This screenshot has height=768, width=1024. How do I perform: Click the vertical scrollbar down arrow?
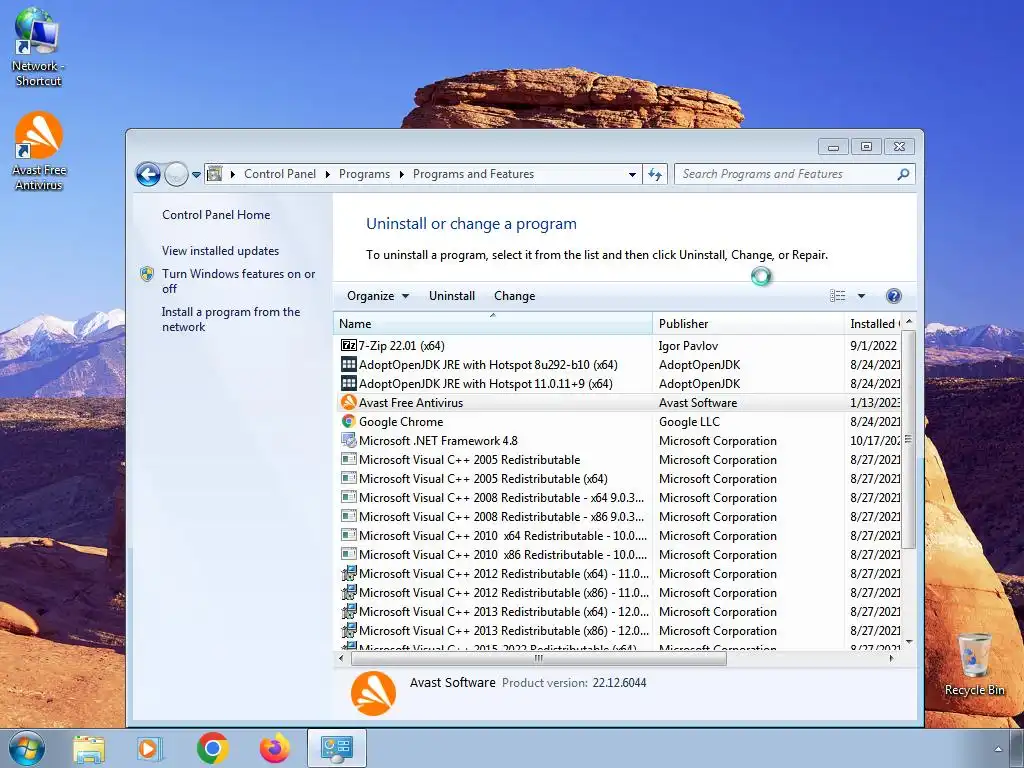point(908,643)
